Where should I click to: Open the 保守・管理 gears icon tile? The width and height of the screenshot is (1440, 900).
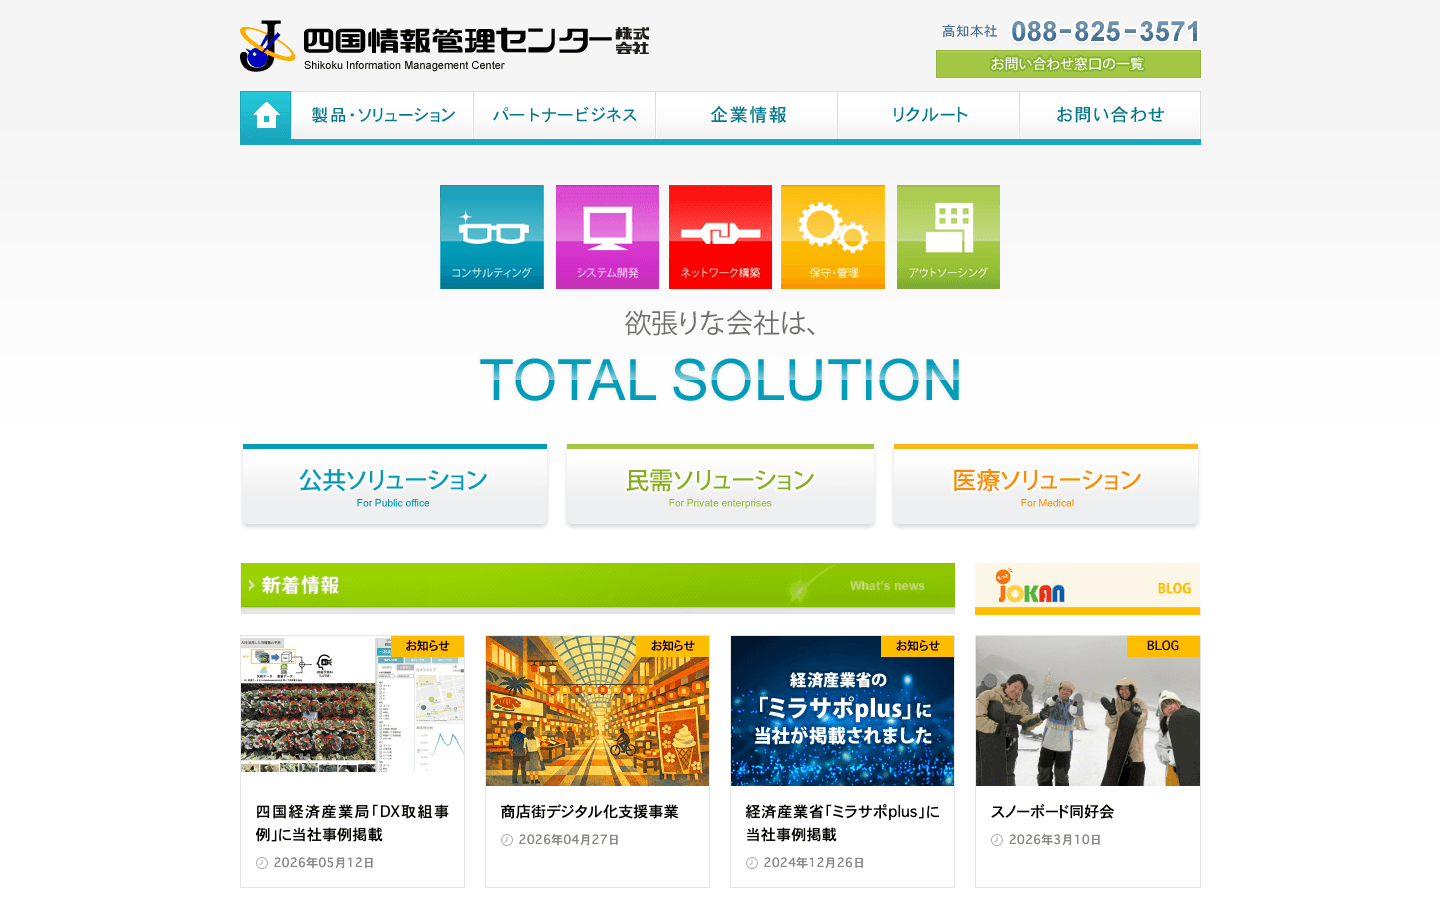(833, 237)
